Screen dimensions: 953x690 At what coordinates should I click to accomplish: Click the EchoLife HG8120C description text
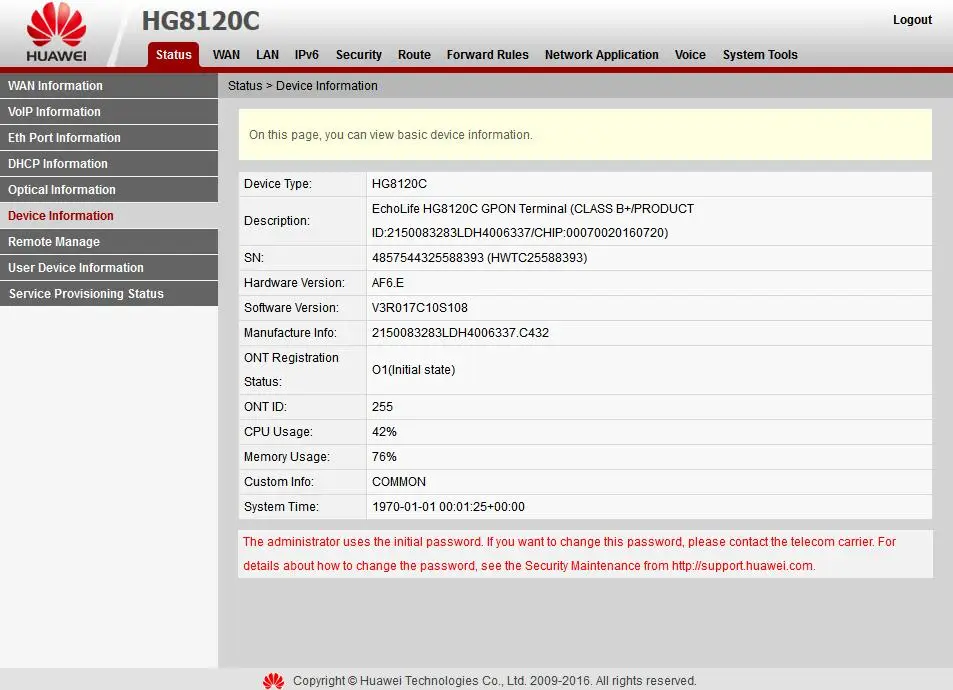532,221
